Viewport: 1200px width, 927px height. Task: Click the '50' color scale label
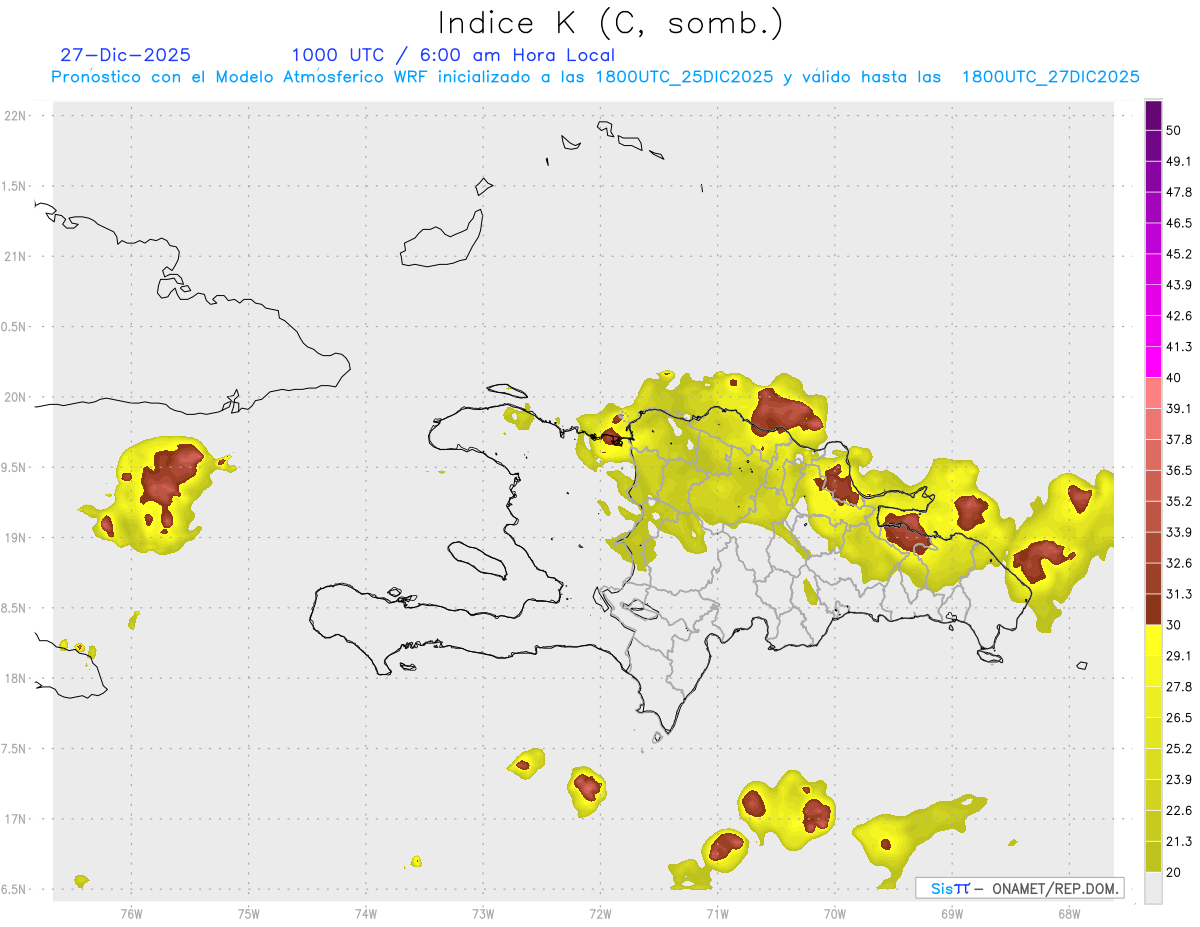(1173, 130)
